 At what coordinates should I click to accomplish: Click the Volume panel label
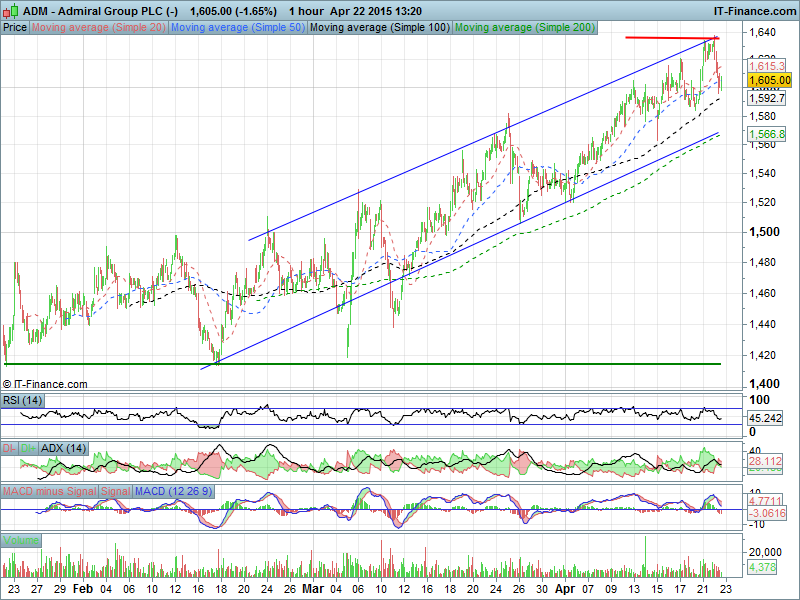(x=21, y=540)
